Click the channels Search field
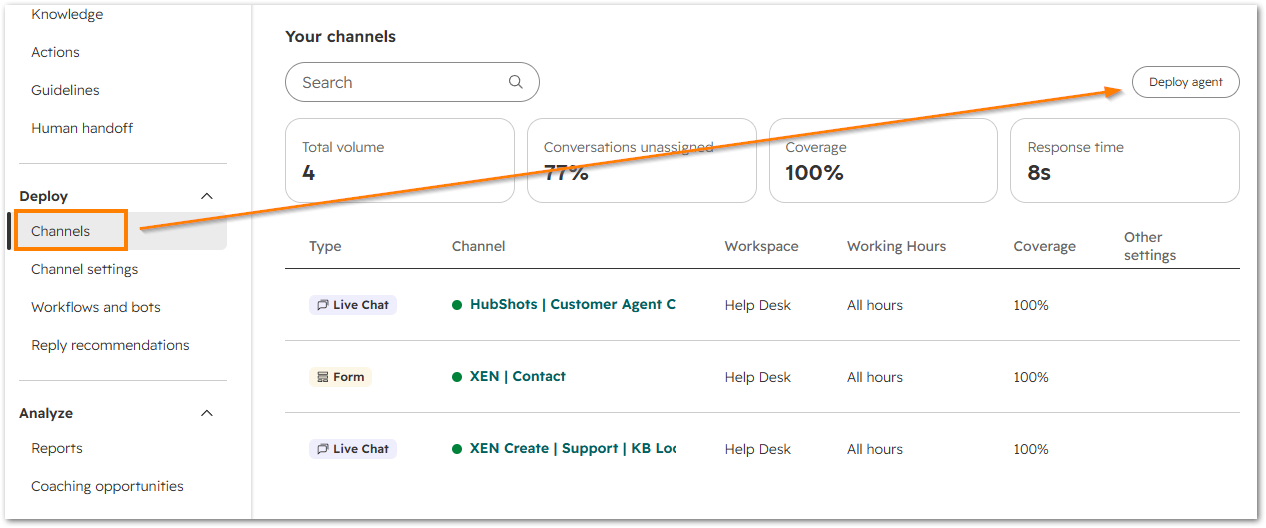 click(x=412, y=82)
